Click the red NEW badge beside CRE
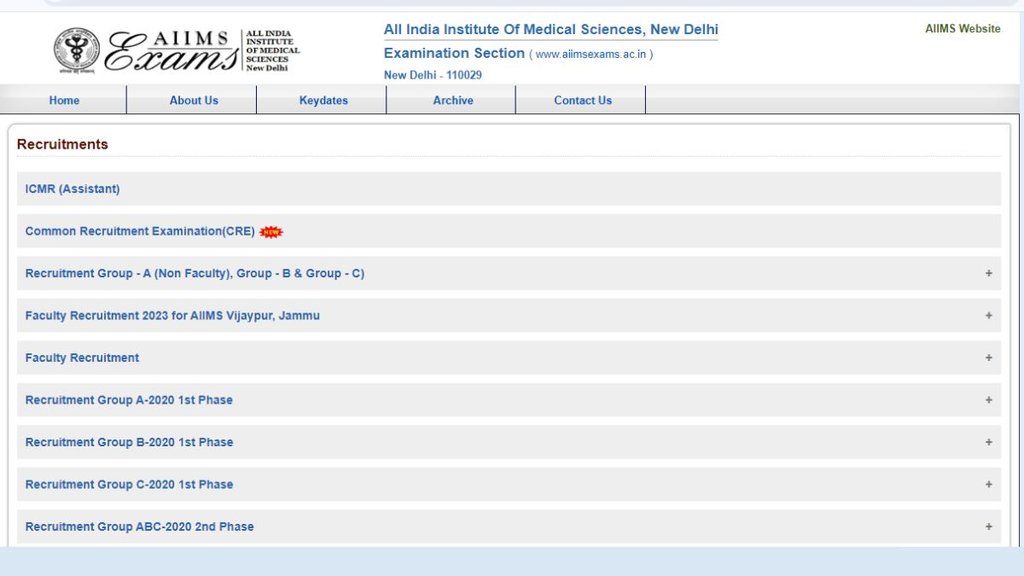 (271, 232)
